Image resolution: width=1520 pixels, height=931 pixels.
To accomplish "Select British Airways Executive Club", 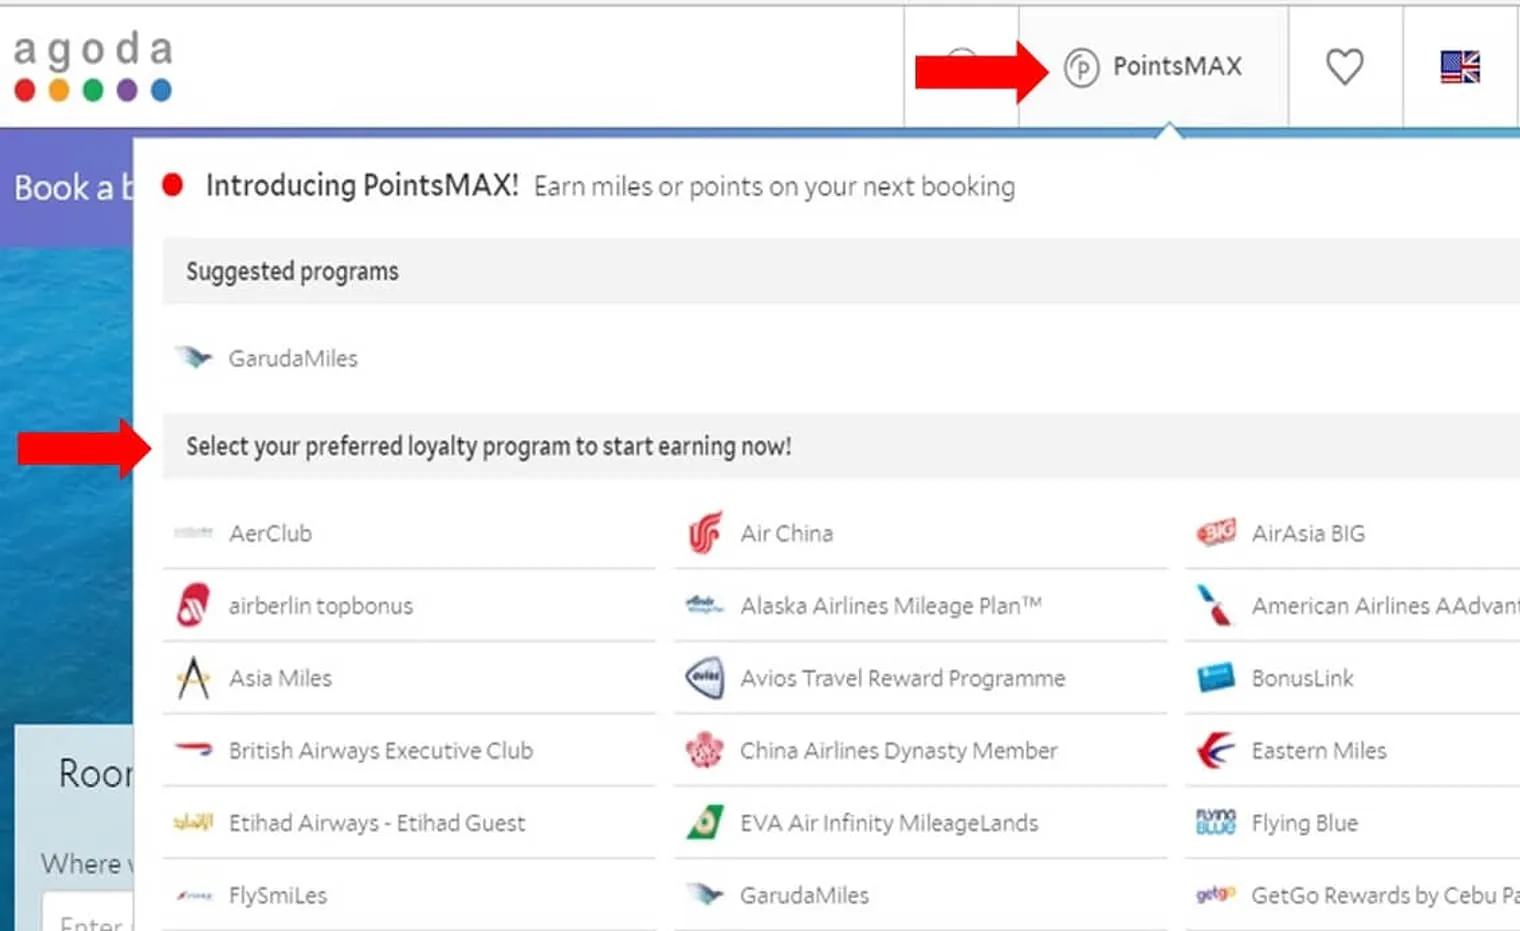I will point(380,750).
